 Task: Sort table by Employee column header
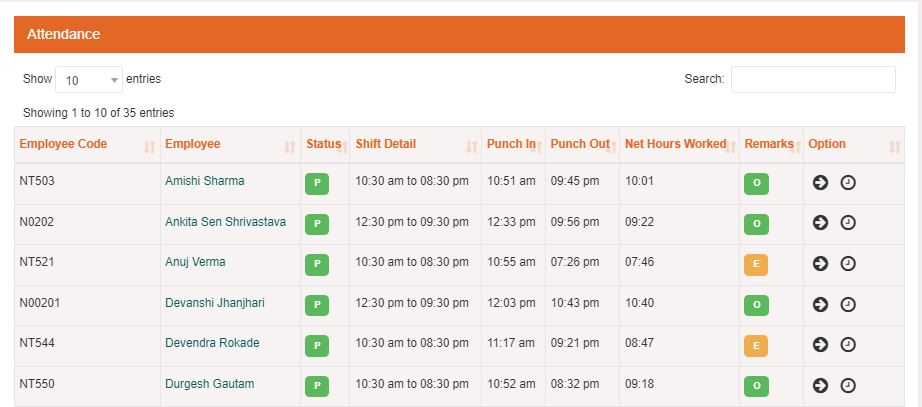[x=230, y=144]
